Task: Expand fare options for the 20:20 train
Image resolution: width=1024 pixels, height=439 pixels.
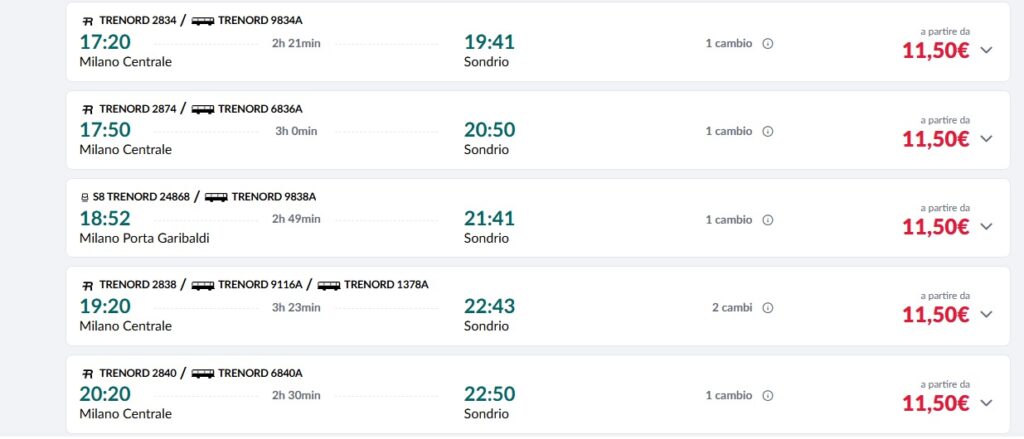Action: pyautogui.click(x=986, y=402)
